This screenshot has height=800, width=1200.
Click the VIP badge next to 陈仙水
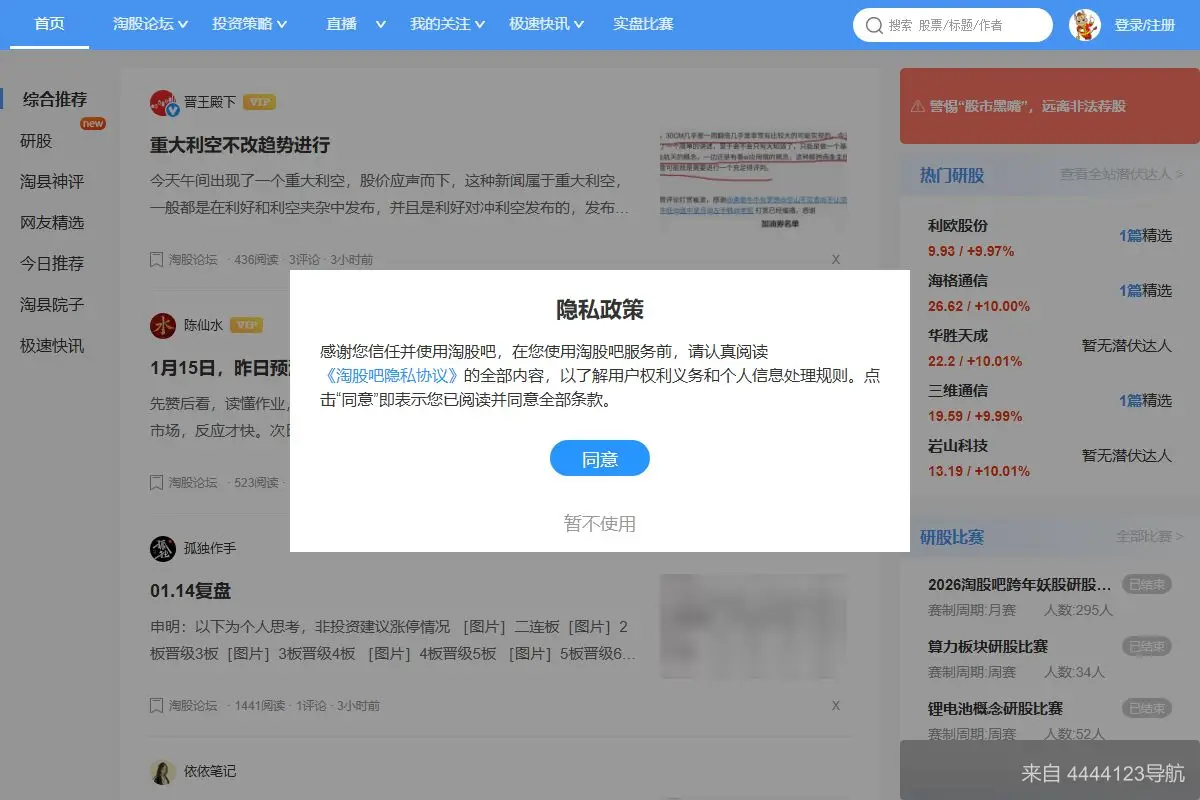tap(247, 325)
